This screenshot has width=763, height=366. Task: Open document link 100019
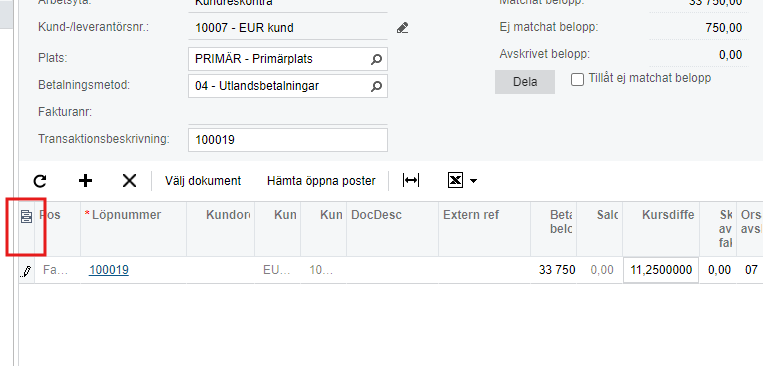[109, 270]
